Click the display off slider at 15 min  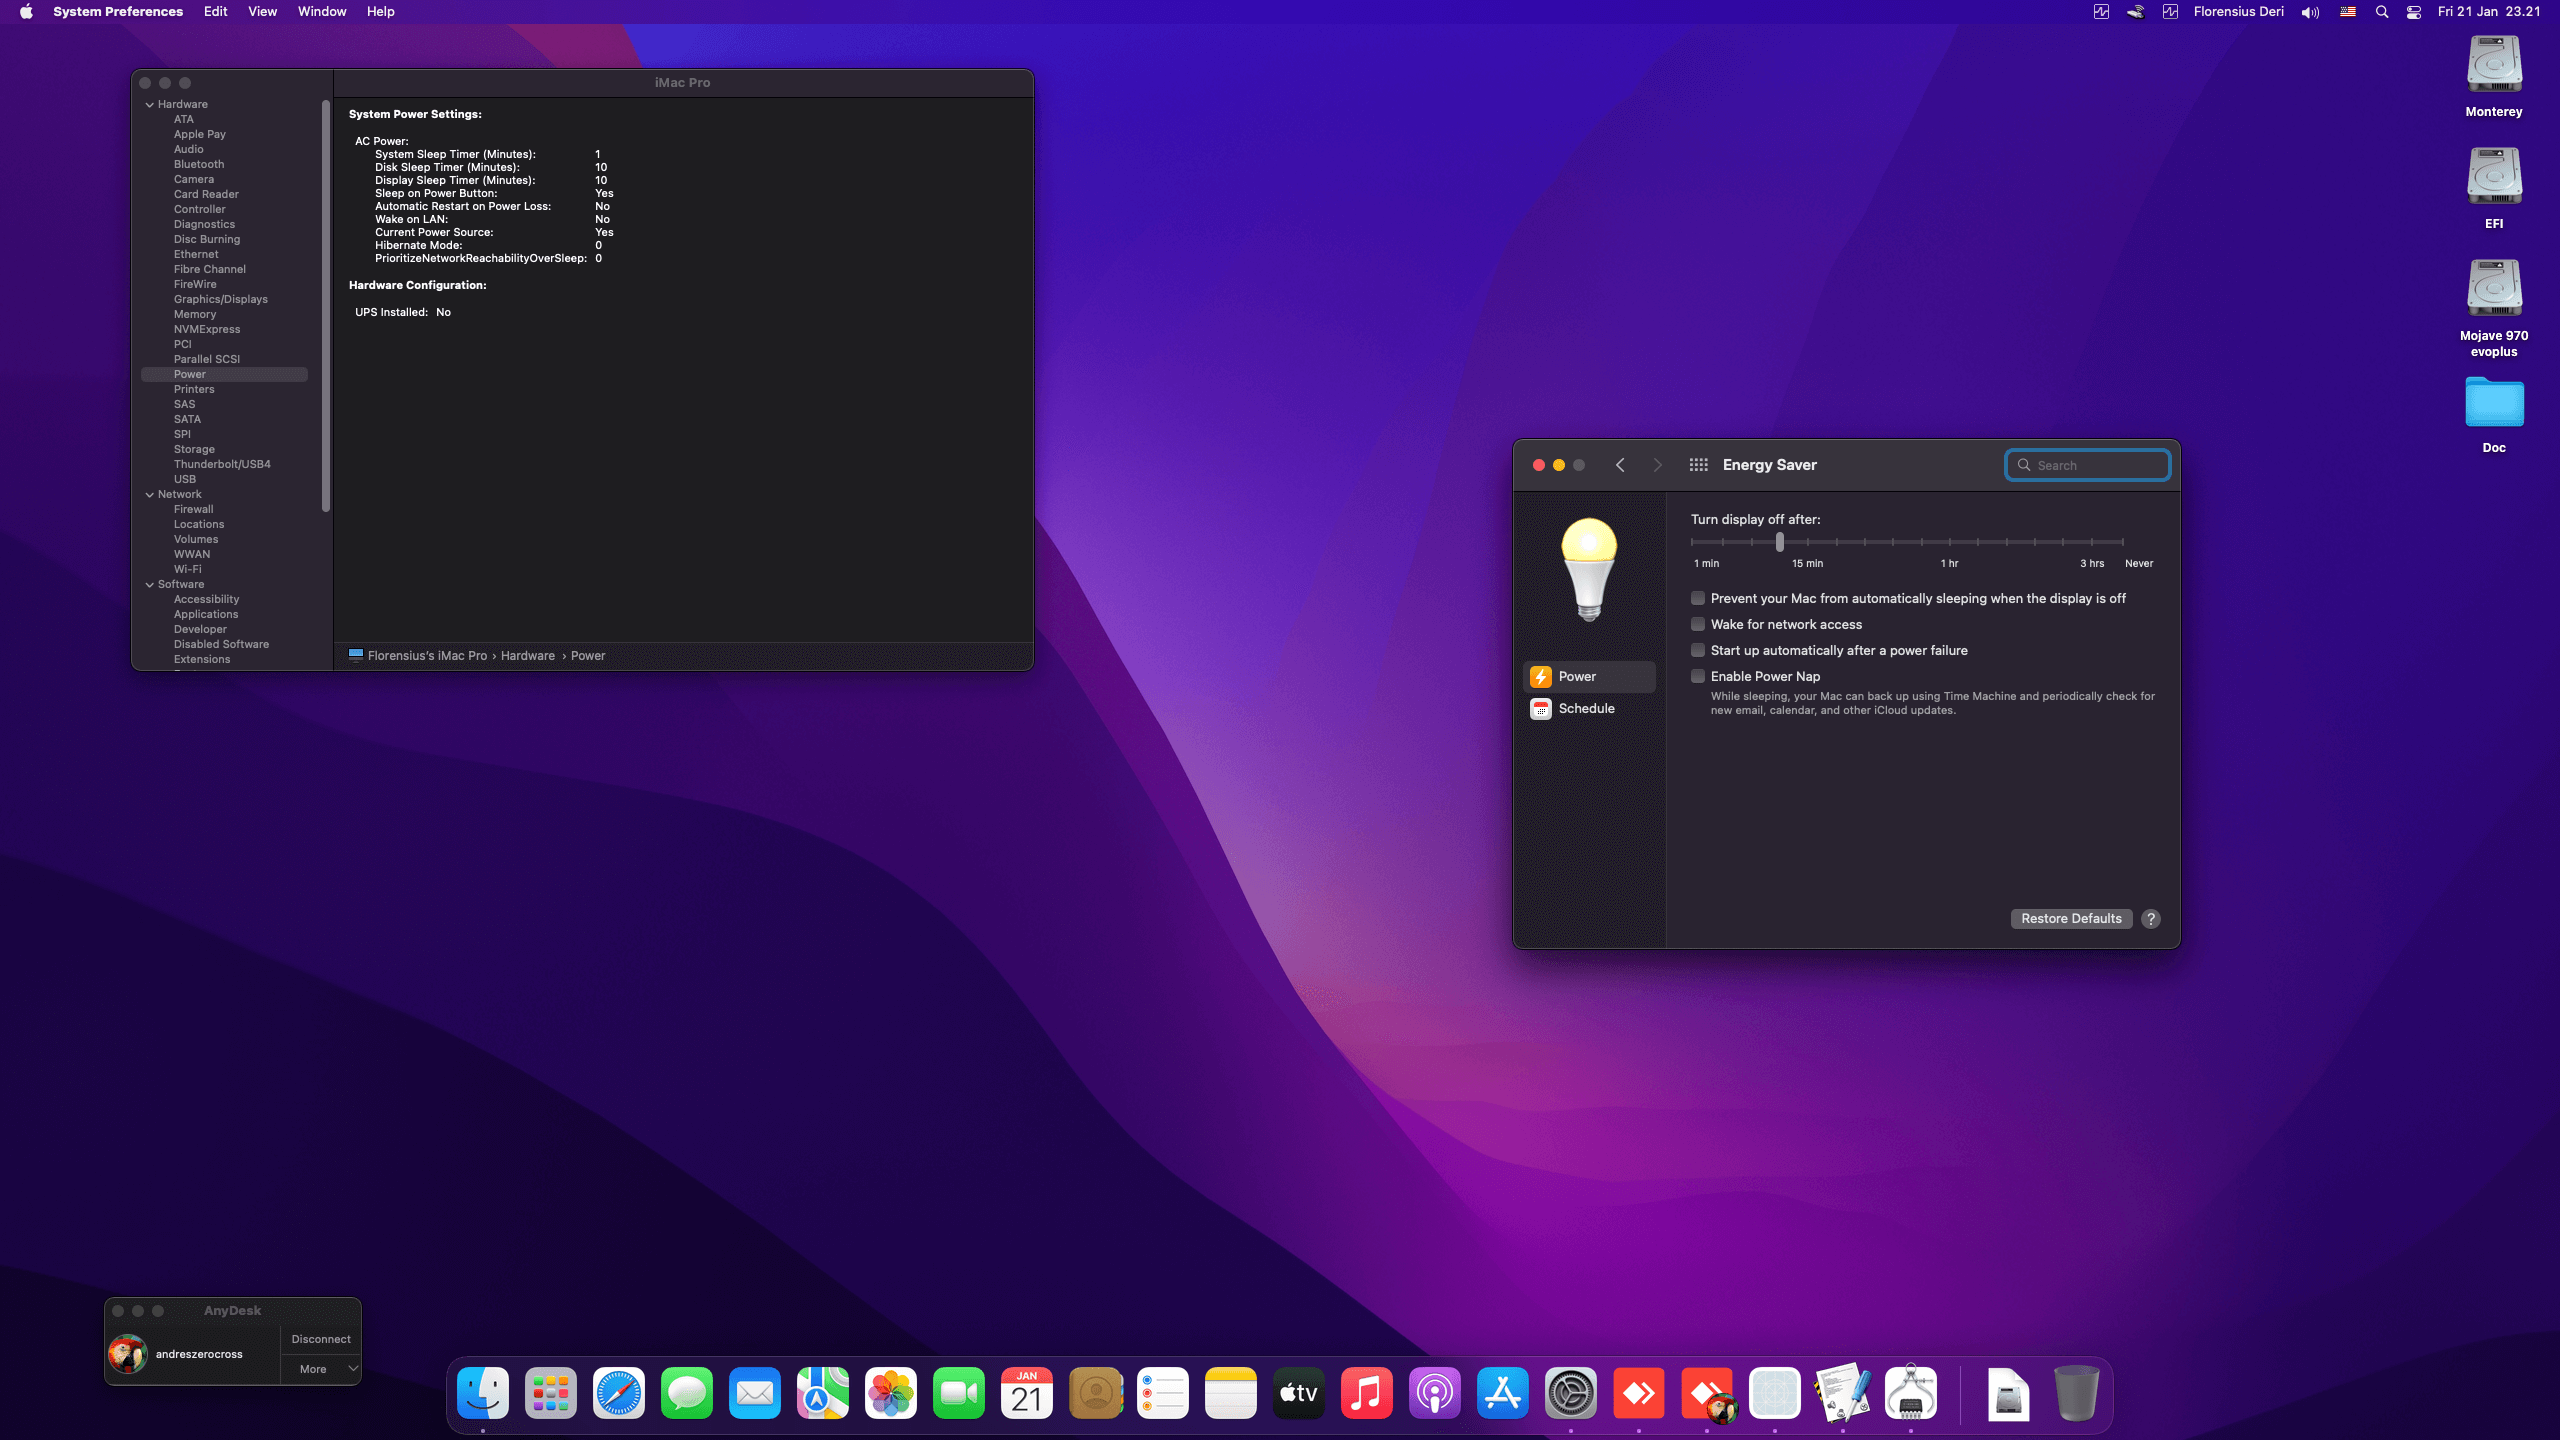1807,542
